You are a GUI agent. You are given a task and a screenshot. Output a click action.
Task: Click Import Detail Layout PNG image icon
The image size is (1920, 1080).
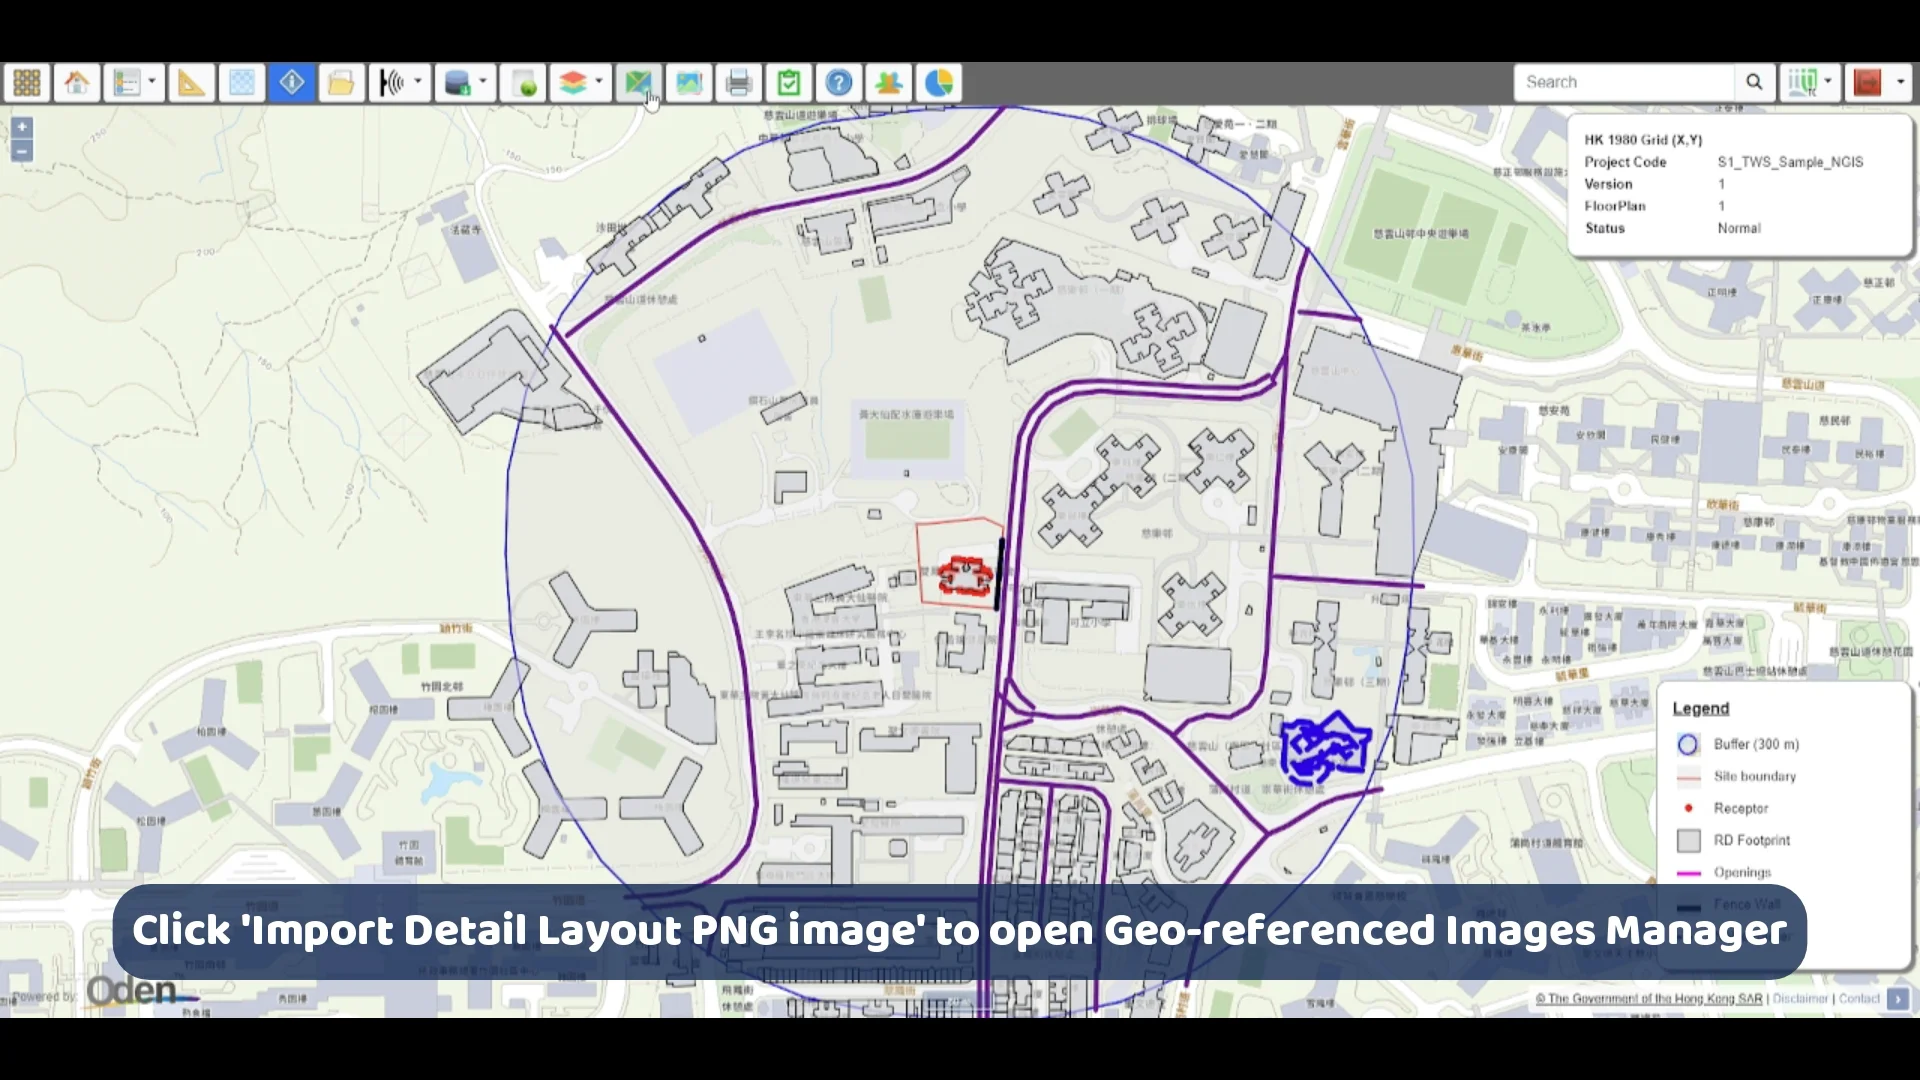[638, 83]
